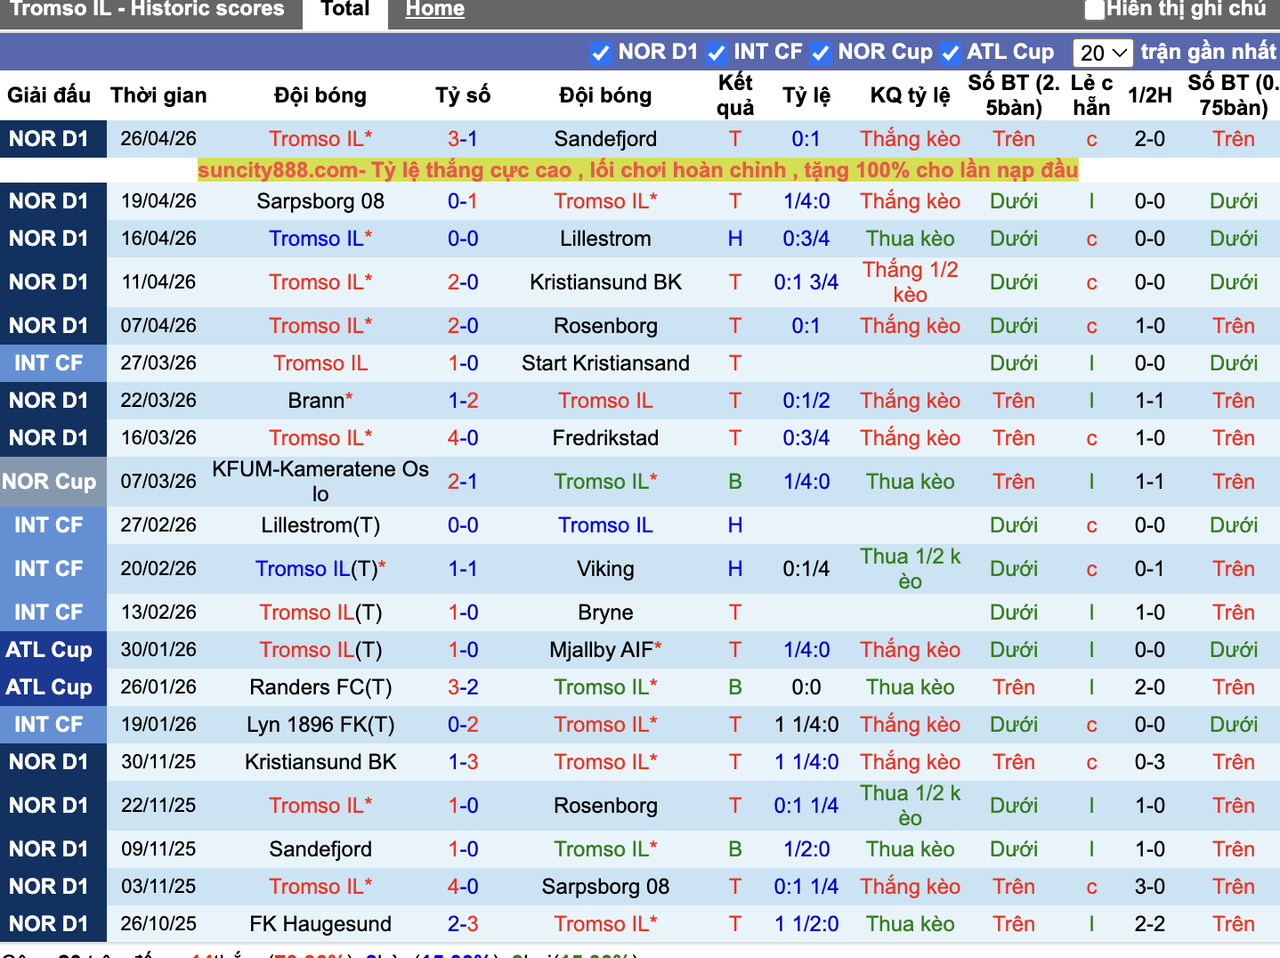This screenshot has height=958, width=1280.
Task: Click the 1-3 score on 30/11/25
Action: (462, 762)
